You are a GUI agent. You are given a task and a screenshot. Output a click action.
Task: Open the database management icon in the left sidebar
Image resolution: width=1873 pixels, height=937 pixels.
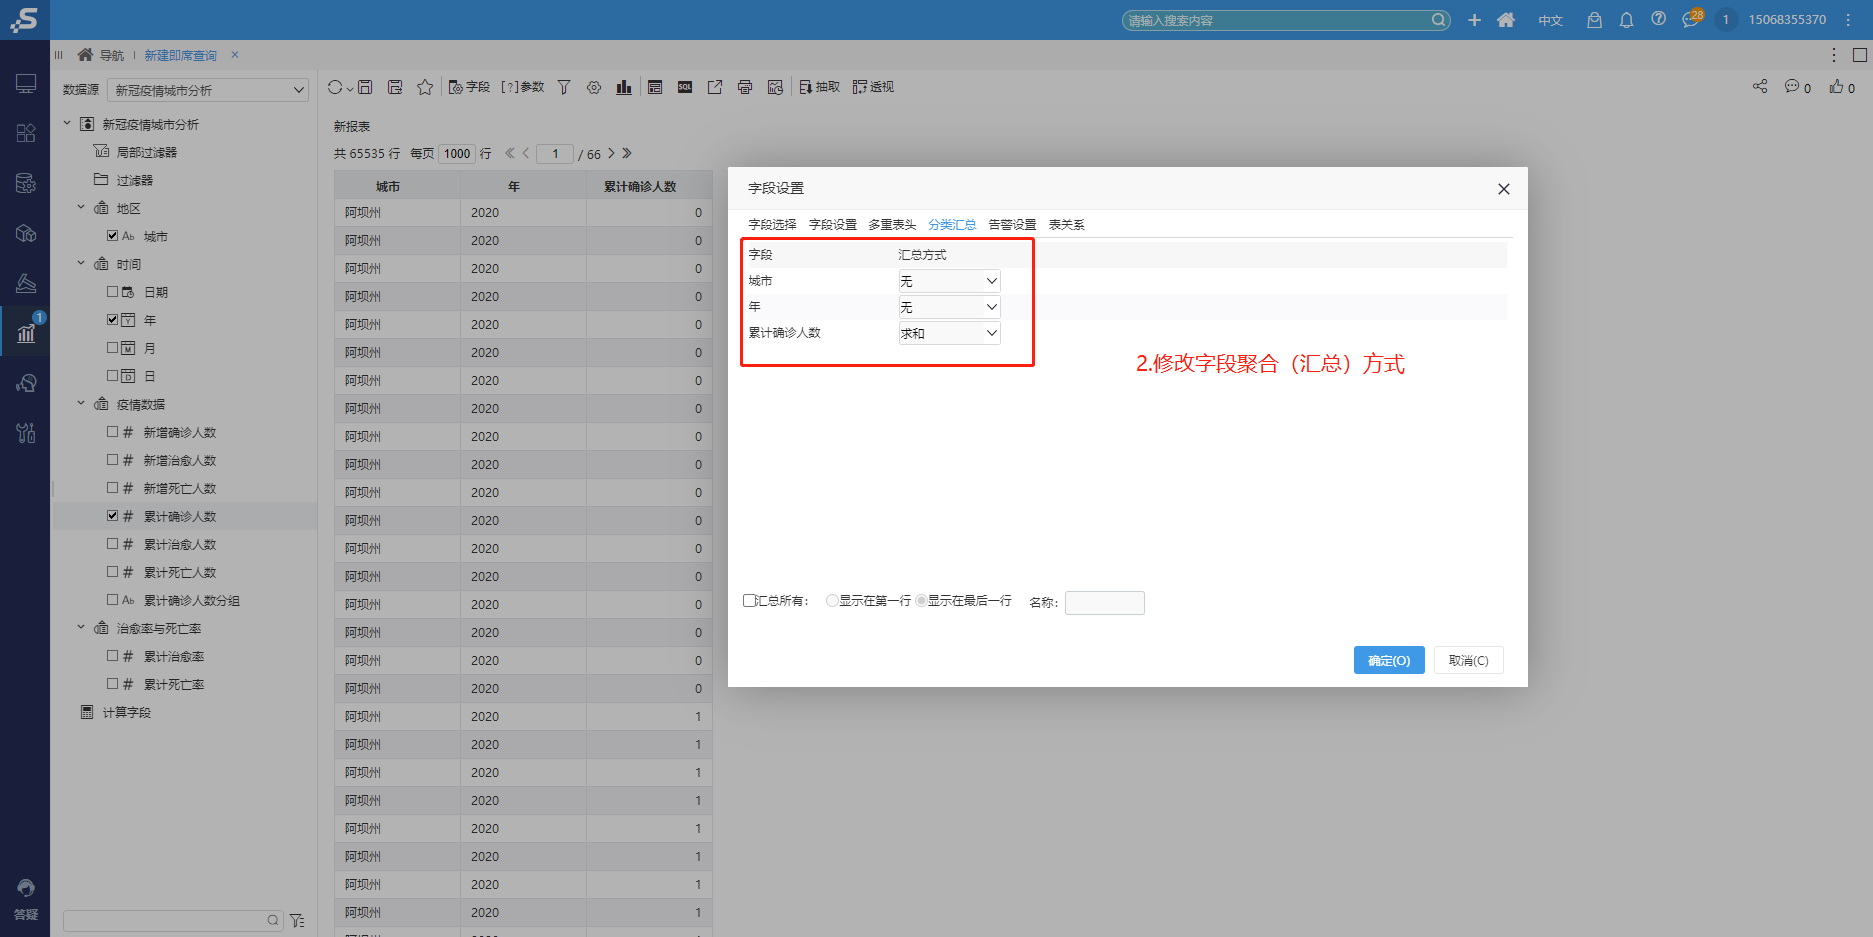point(25,183)
